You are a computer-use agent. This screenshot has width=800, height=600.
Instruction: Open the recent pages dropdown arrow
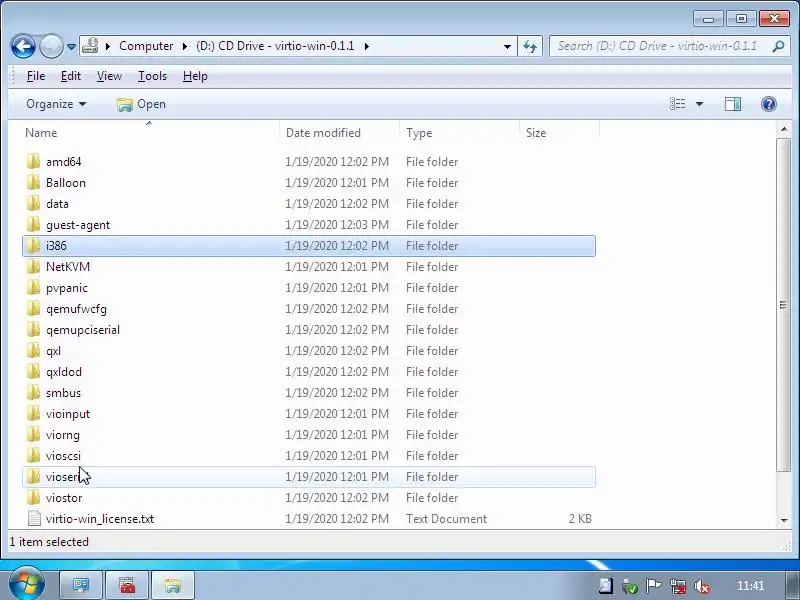[x=71, y=46]
